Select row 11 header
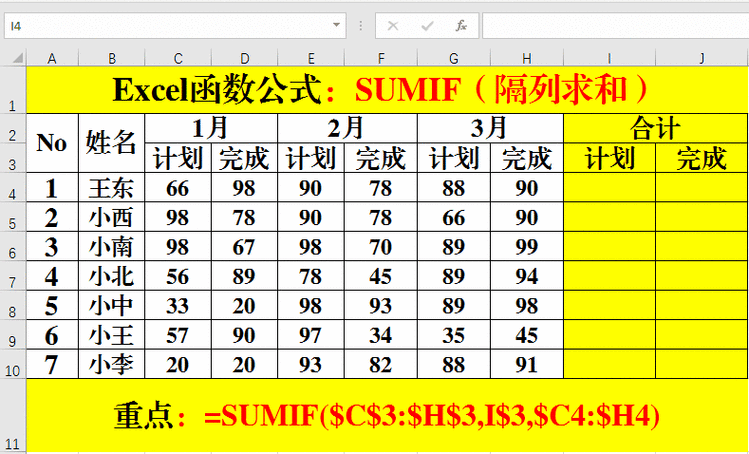This screenshot has width=749, height=454. tap(13, 416)
